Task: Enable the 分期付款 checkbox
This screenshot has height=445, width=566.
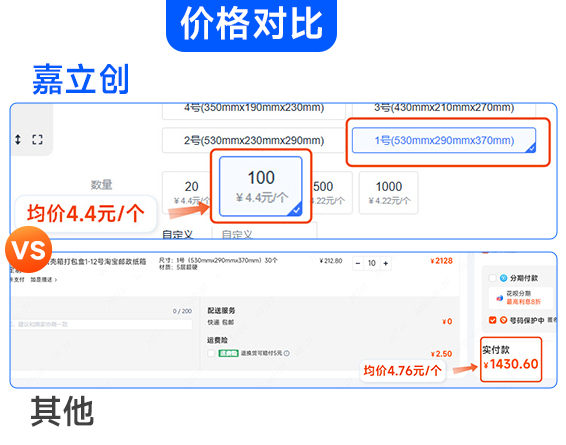Action: pos(492,278)
